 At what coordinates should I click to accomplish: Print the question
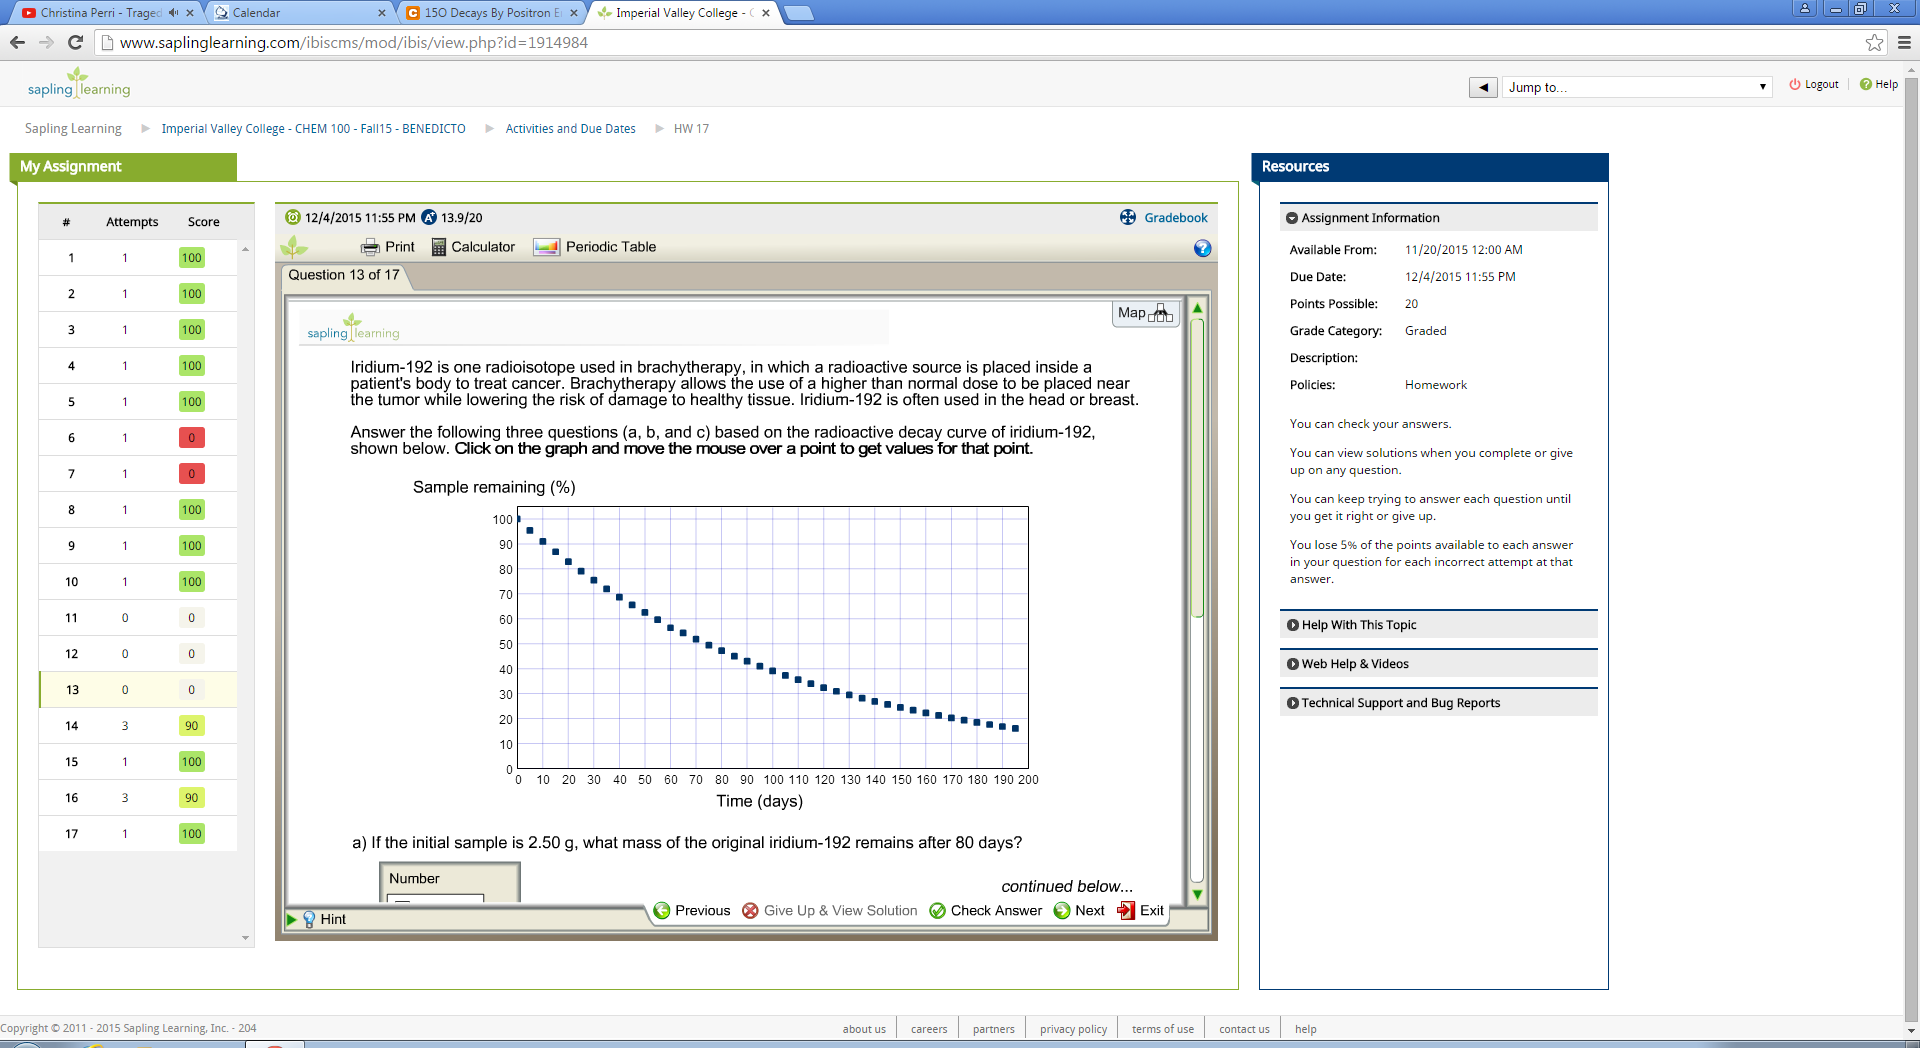click(x=388, y=247)
